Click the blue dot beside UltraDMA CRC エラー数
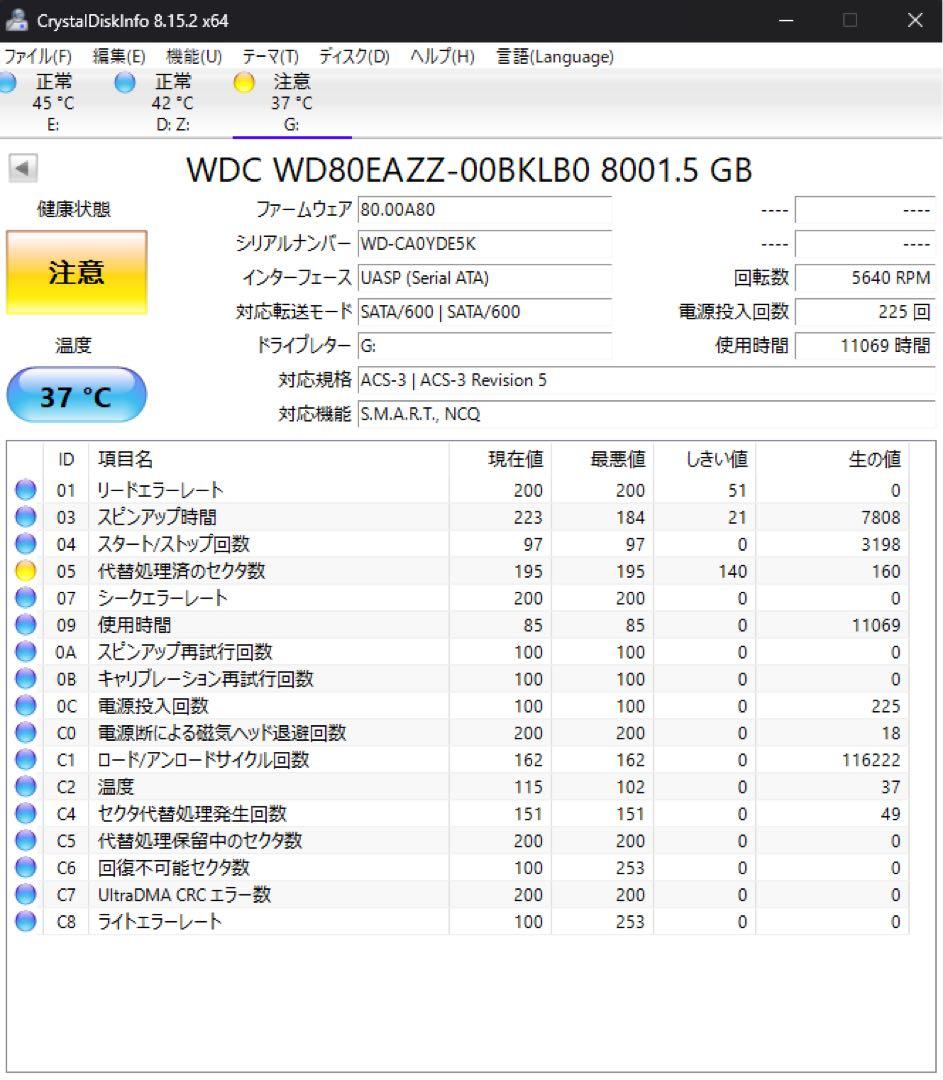 25,895
